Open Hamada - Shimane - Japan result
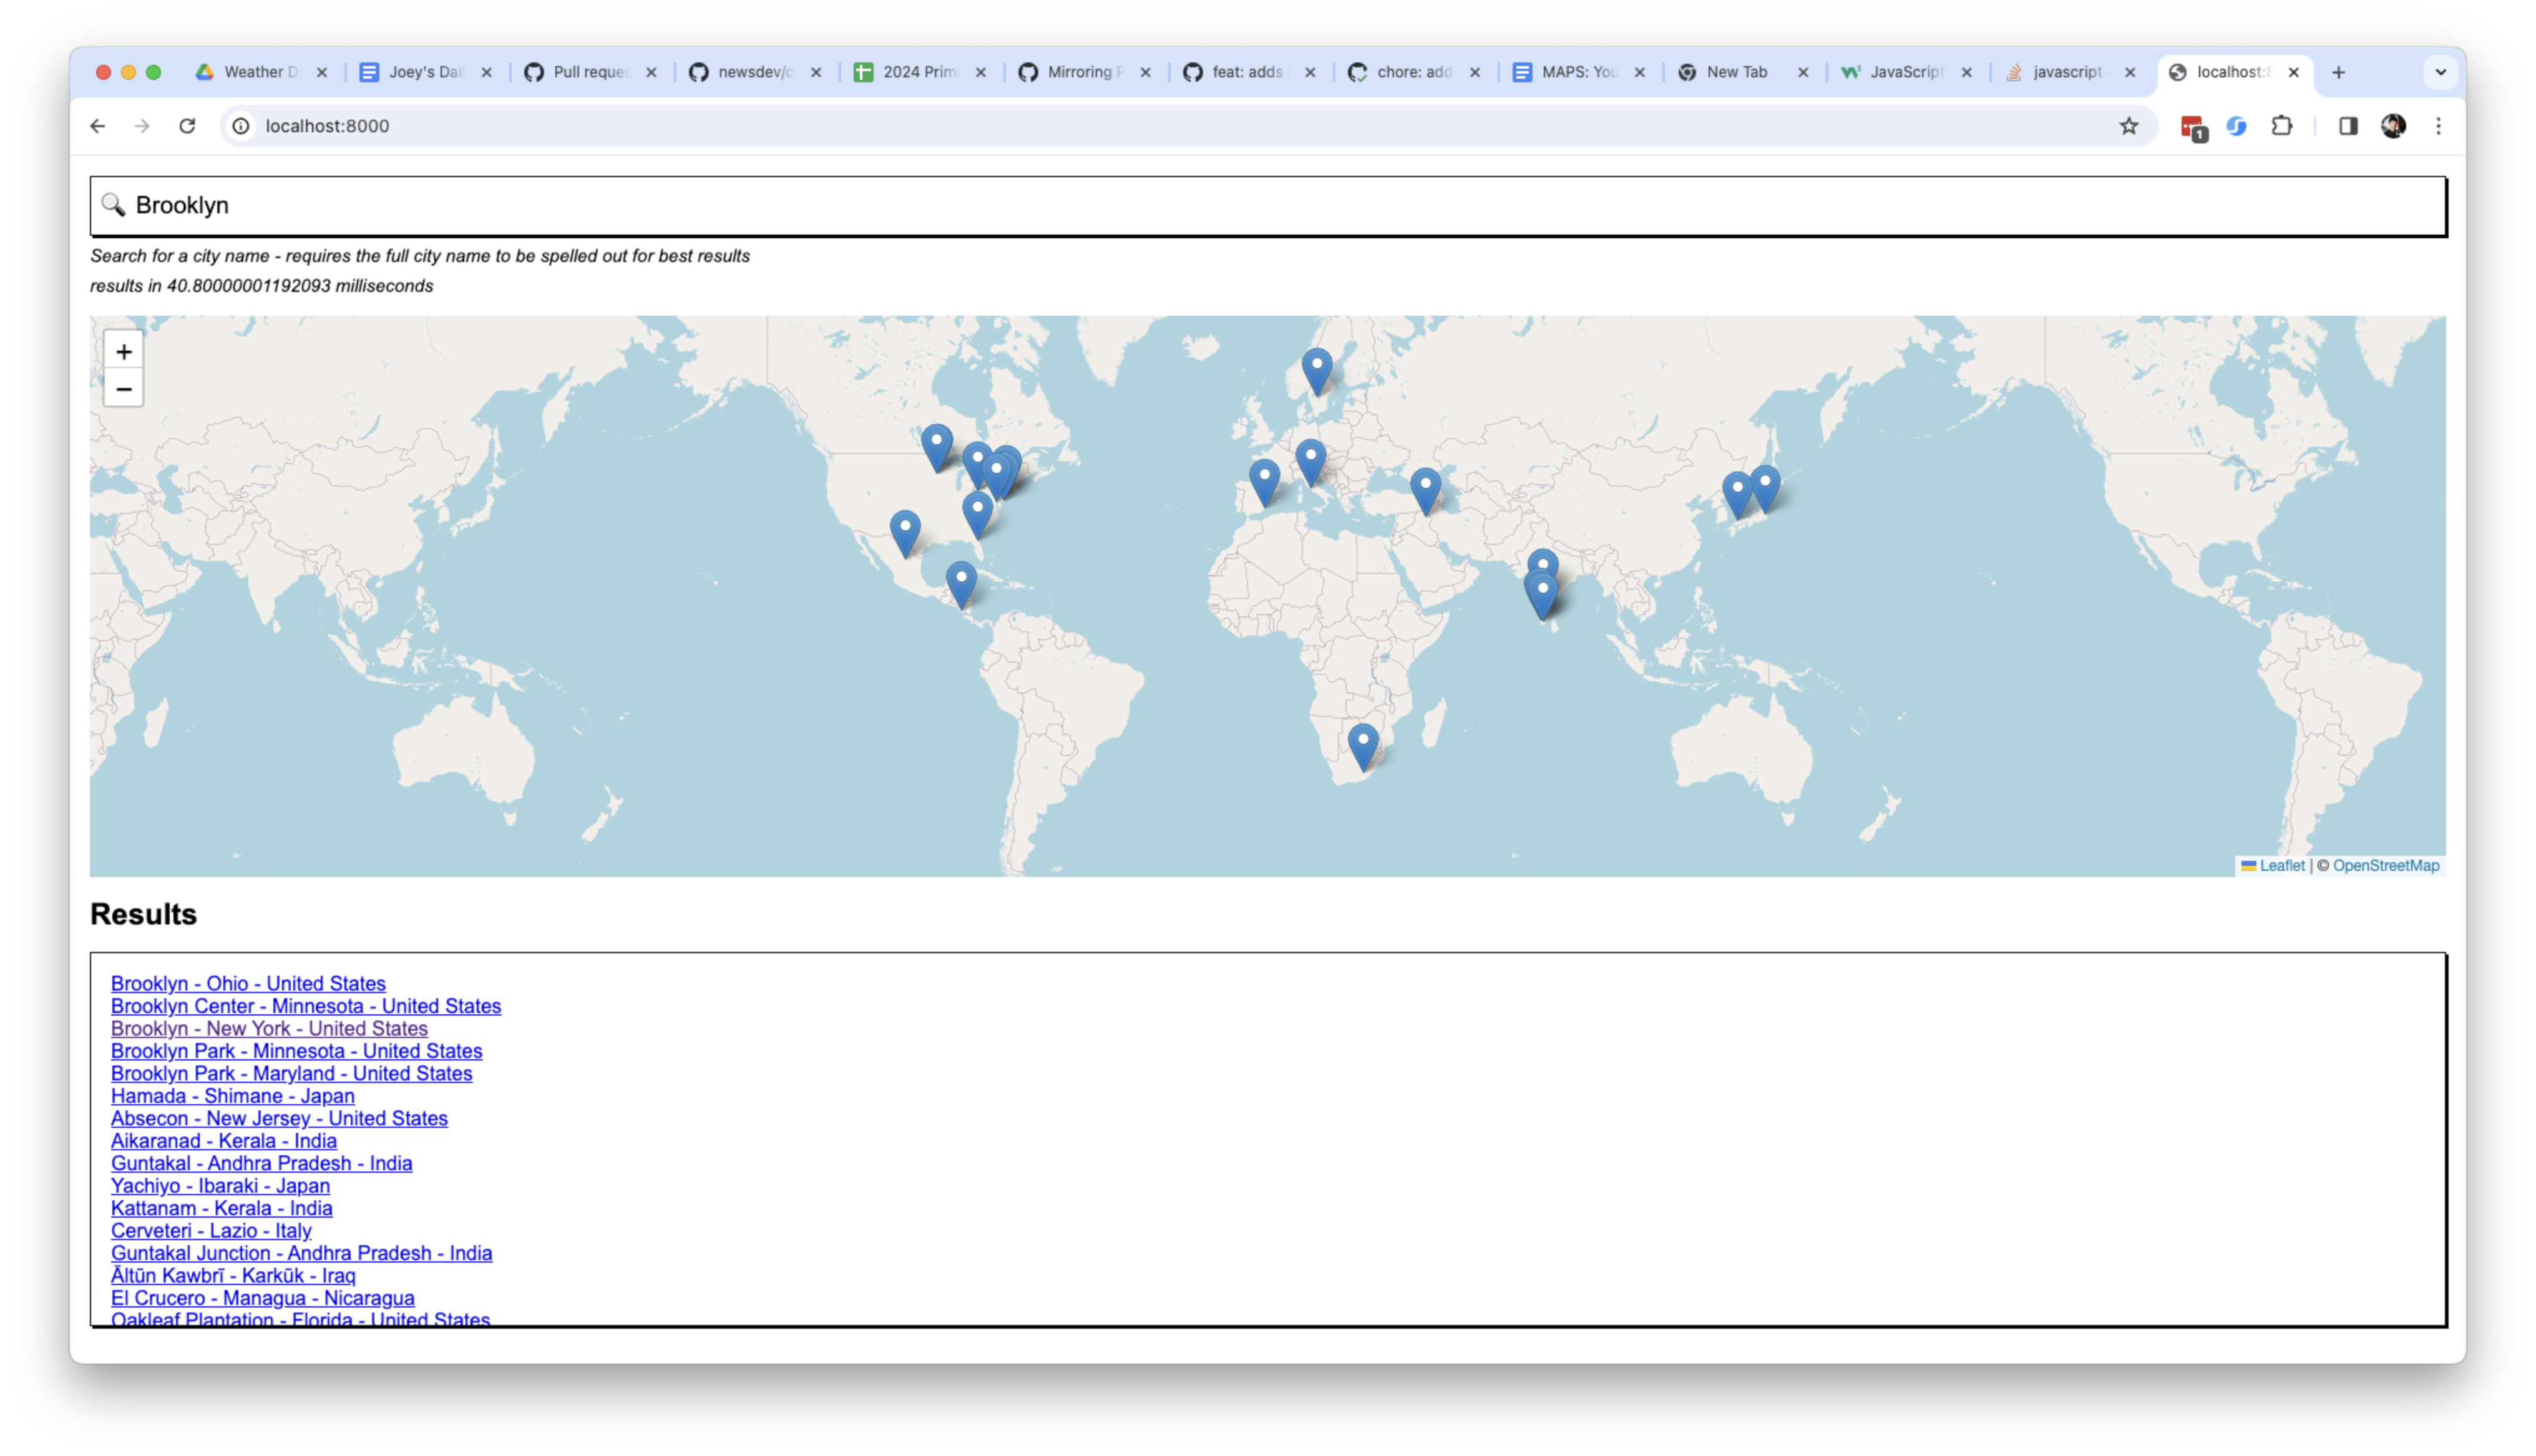2536x1456 pixels. click(x=232, y=1095)
